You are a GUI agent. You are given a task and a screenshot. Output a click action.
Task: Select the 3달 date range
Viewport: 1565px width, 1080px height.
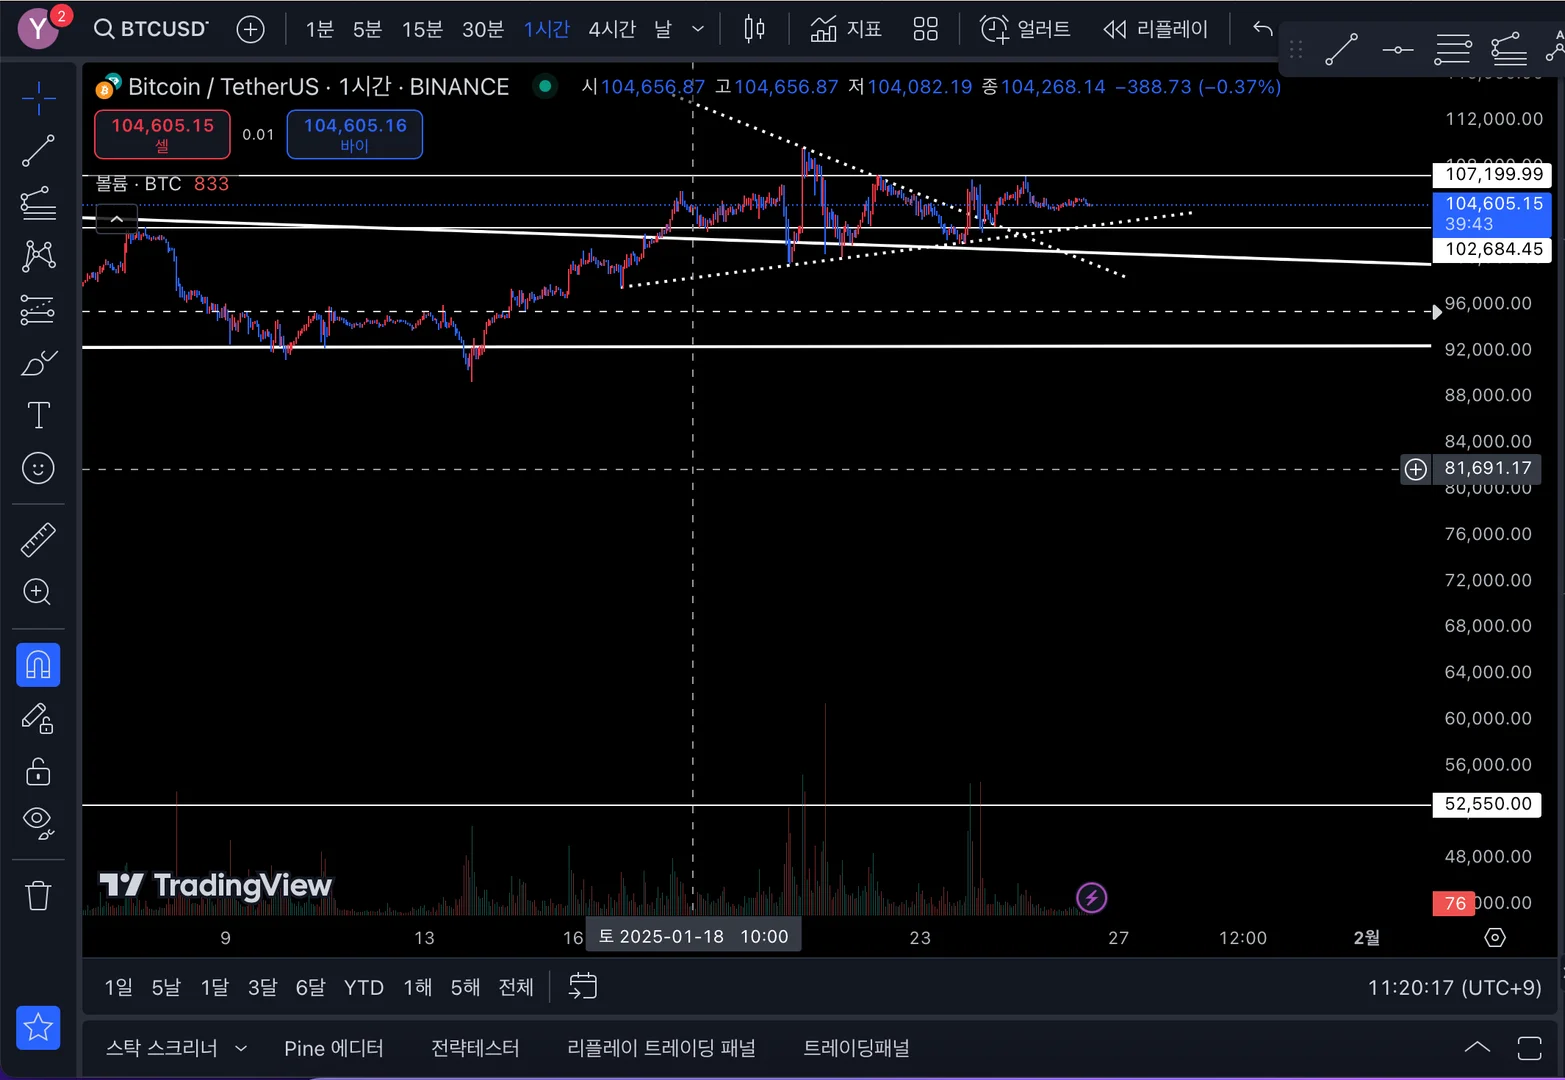pos(262,988)
